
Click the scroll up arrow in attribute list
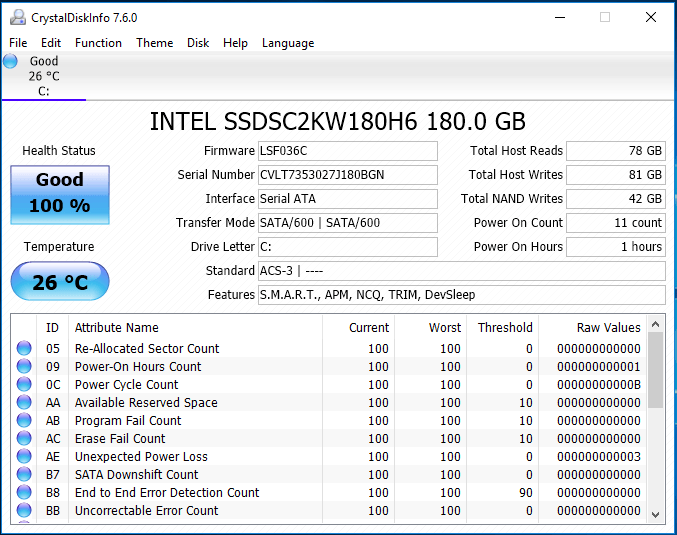pos(656,324)
